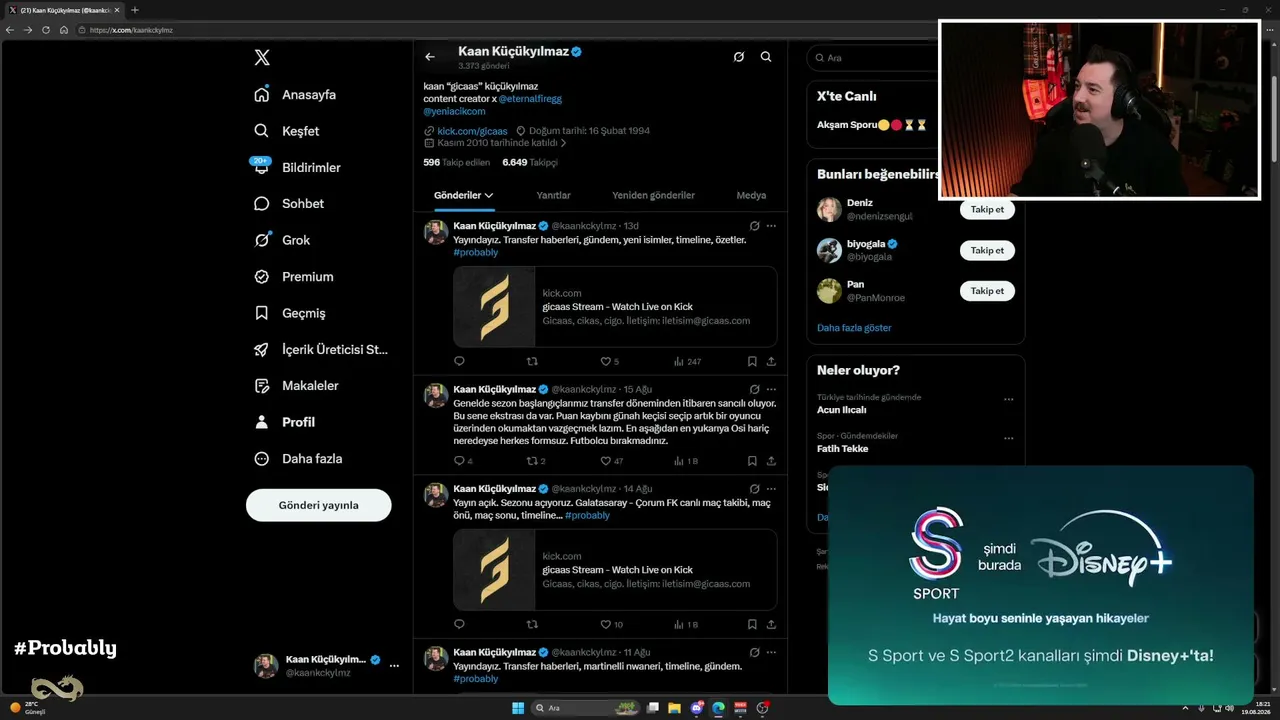
Task: Share the 13d post
Action: pyautogui.click(x=771, y=361)
